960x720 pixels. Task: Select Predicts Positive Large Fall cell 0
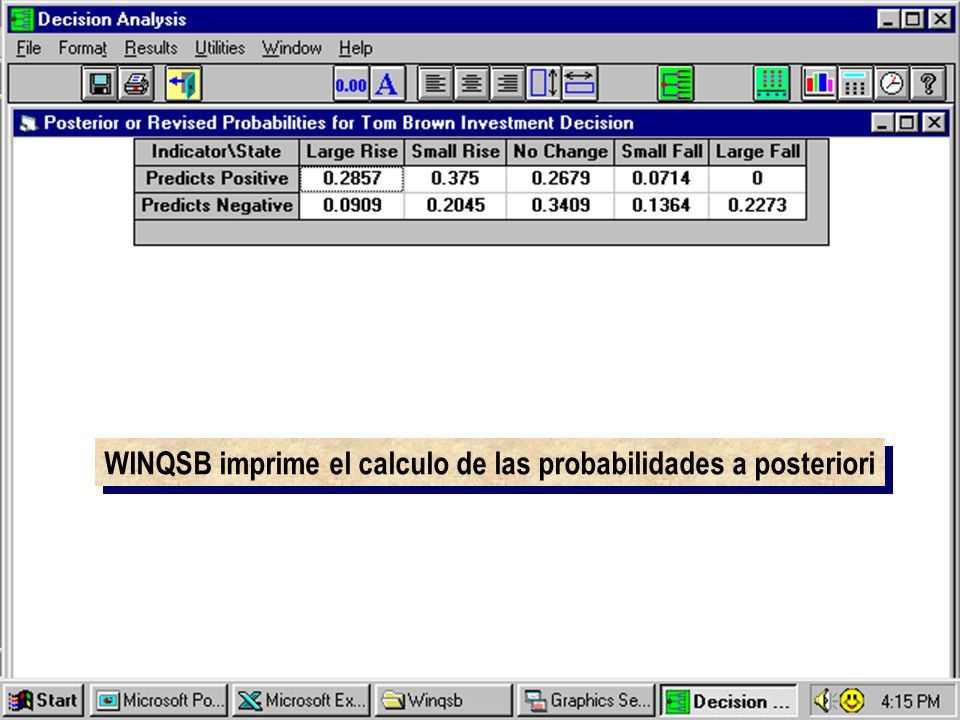pos(757,179)
